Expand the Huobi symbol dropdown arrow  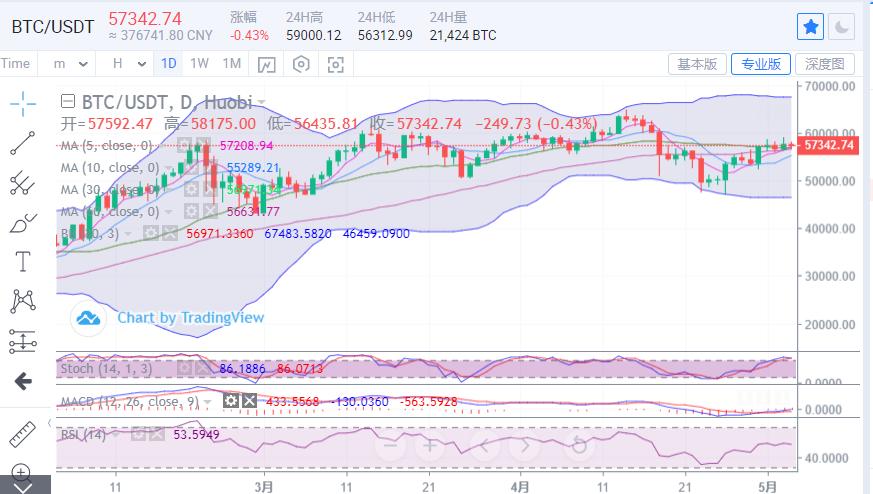pyautogui.click(x=261, y=102)
